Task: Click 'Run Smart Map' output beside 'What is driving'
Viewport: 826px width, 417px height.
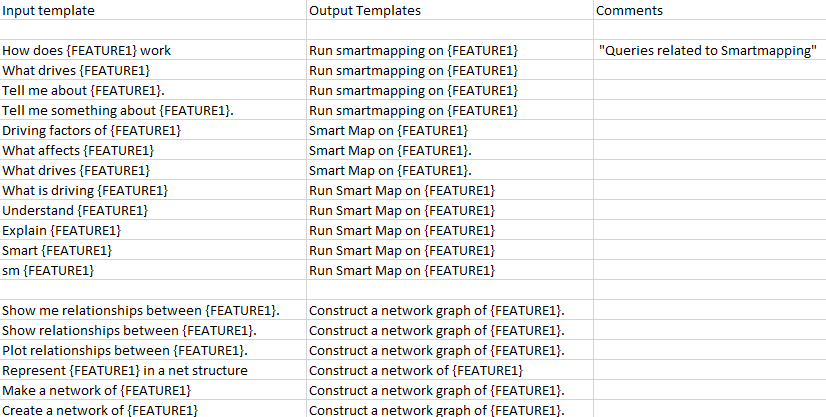Action: (x=450, y=190)
